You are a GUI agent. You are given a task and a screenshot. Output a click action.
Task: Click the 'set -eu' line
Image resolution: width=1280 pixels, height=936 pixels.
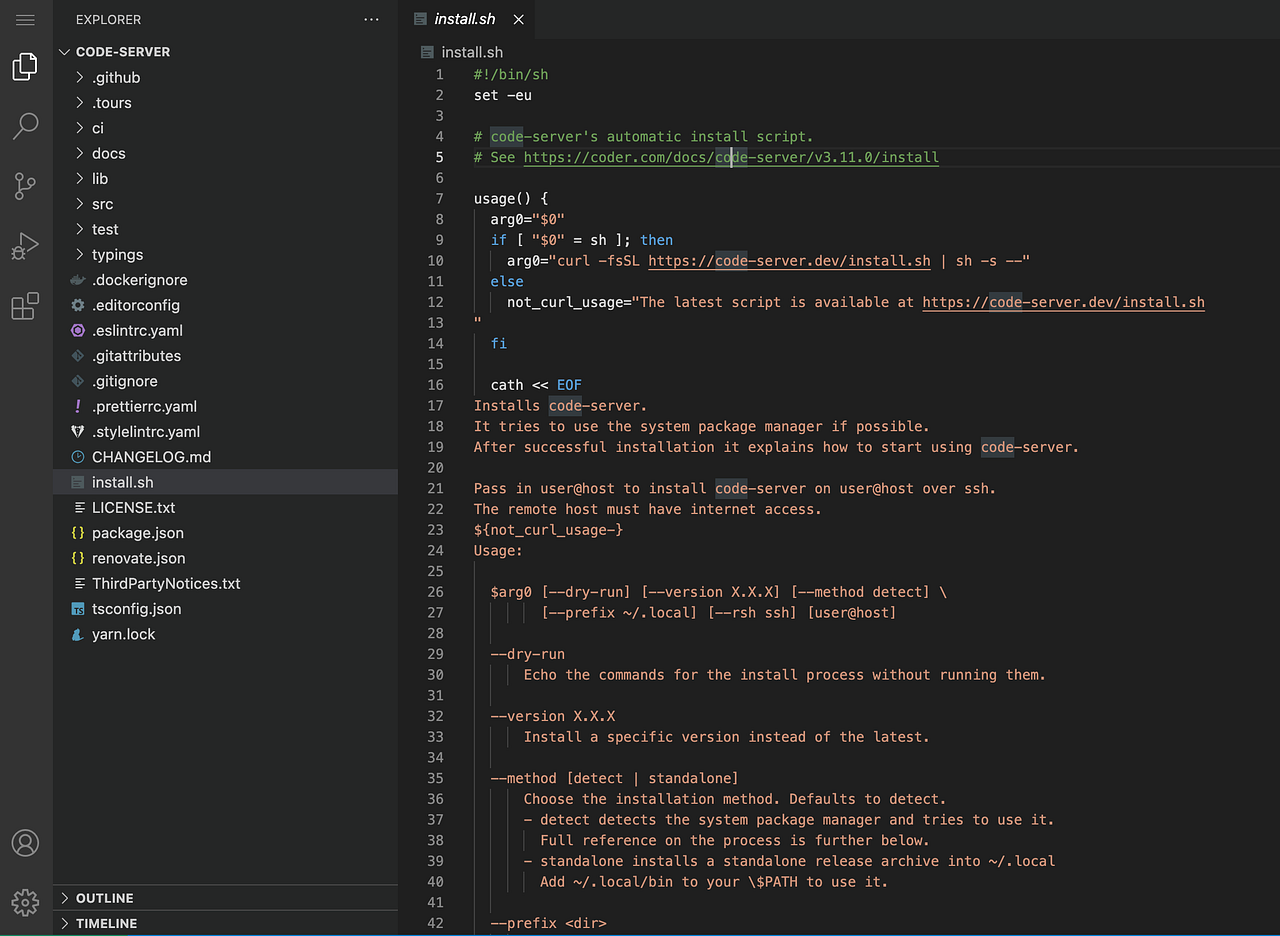(503, 95)
